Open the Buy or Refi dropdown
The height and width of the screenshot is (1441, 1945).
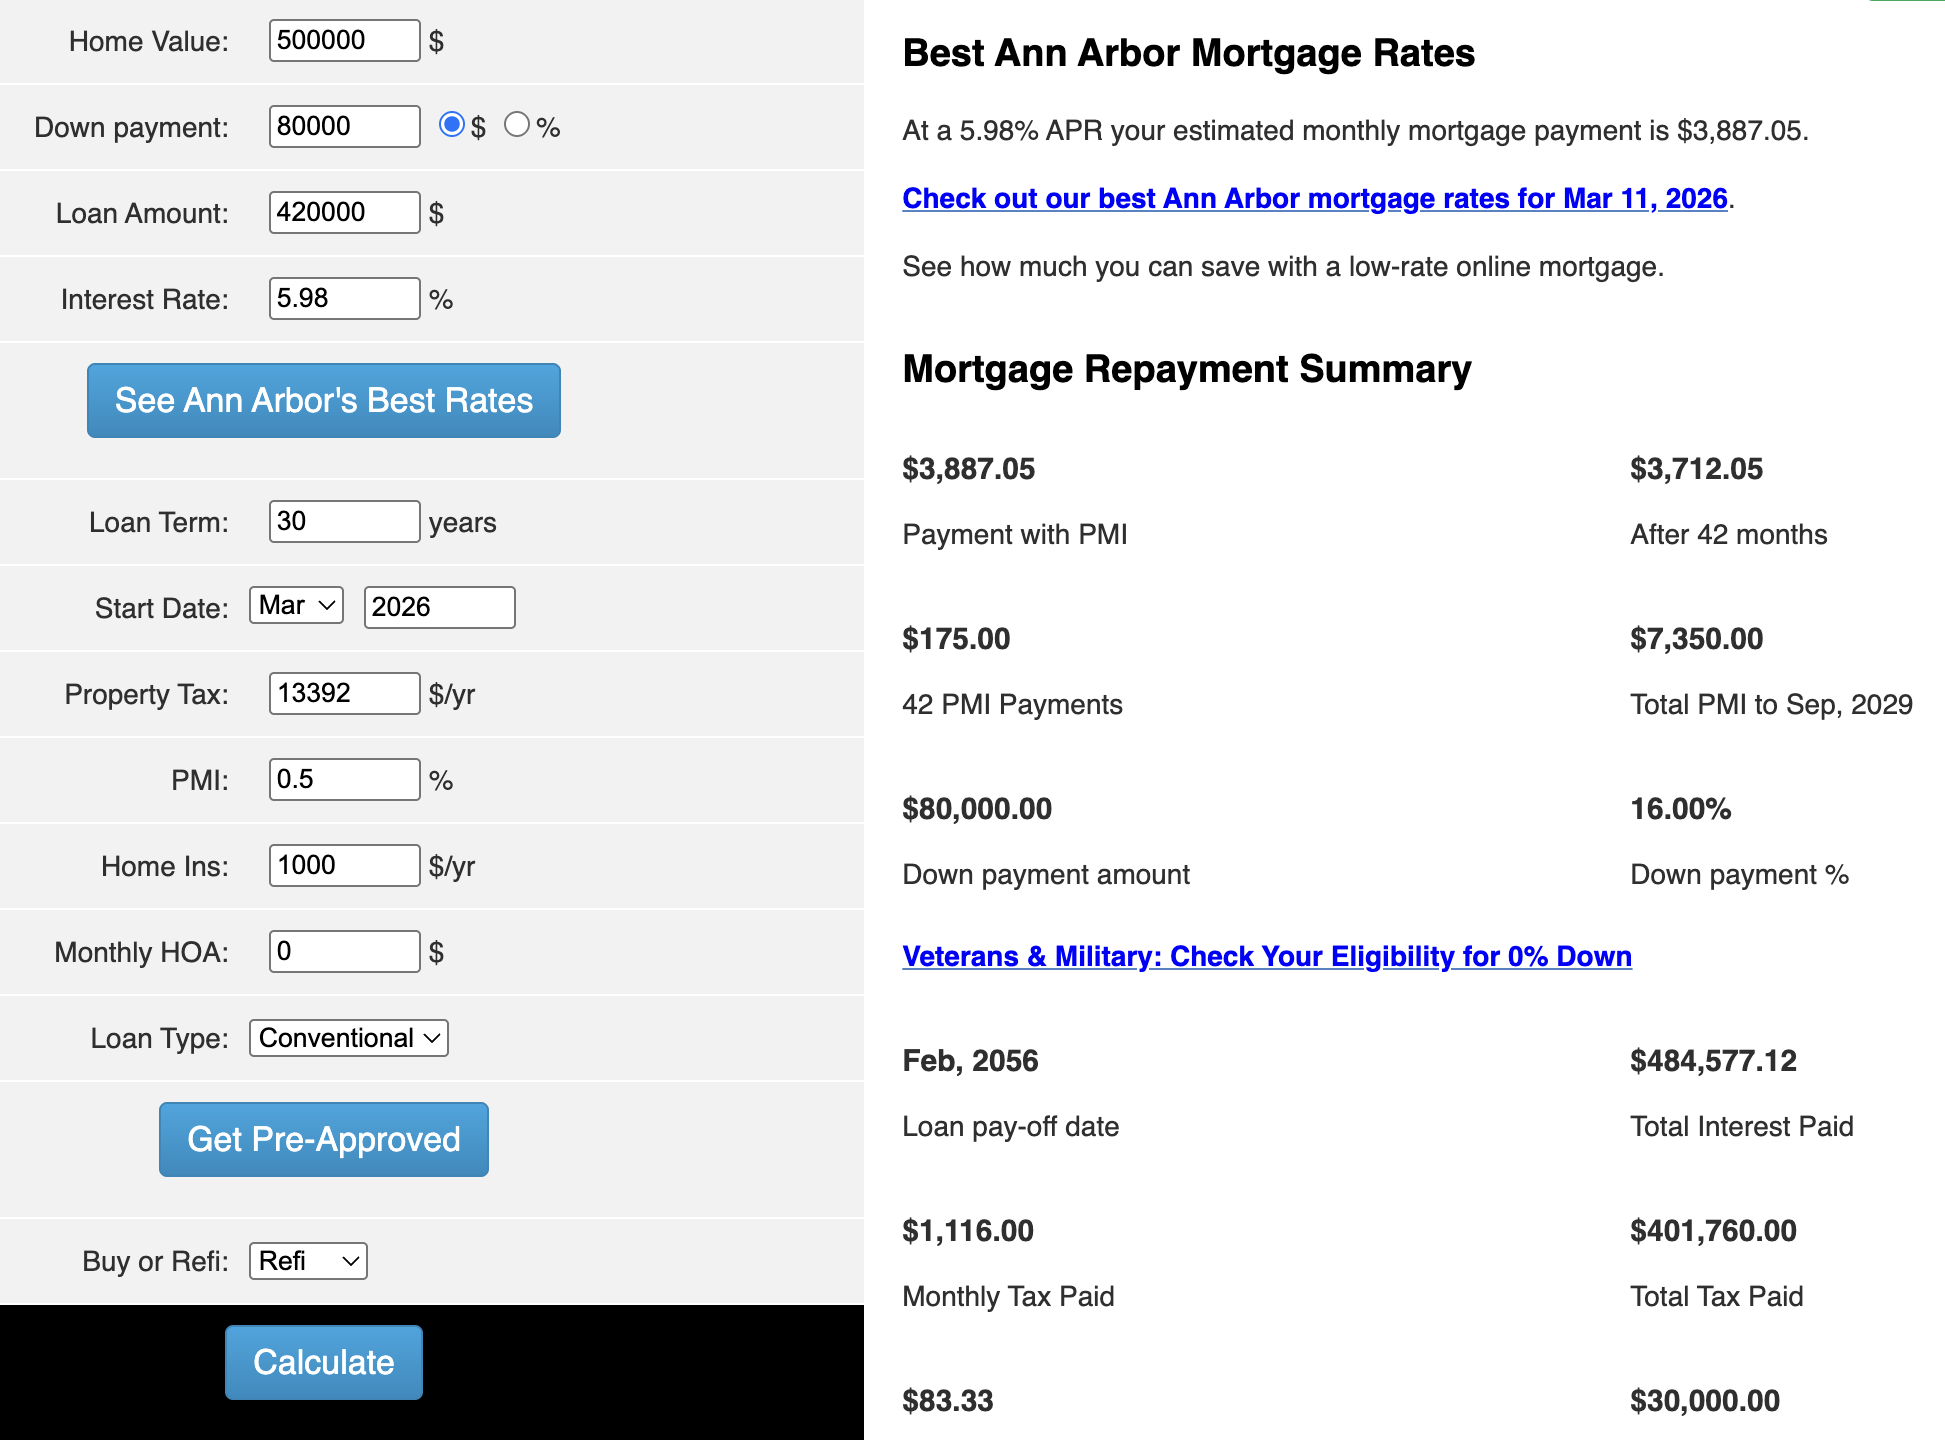(308, 1261)
